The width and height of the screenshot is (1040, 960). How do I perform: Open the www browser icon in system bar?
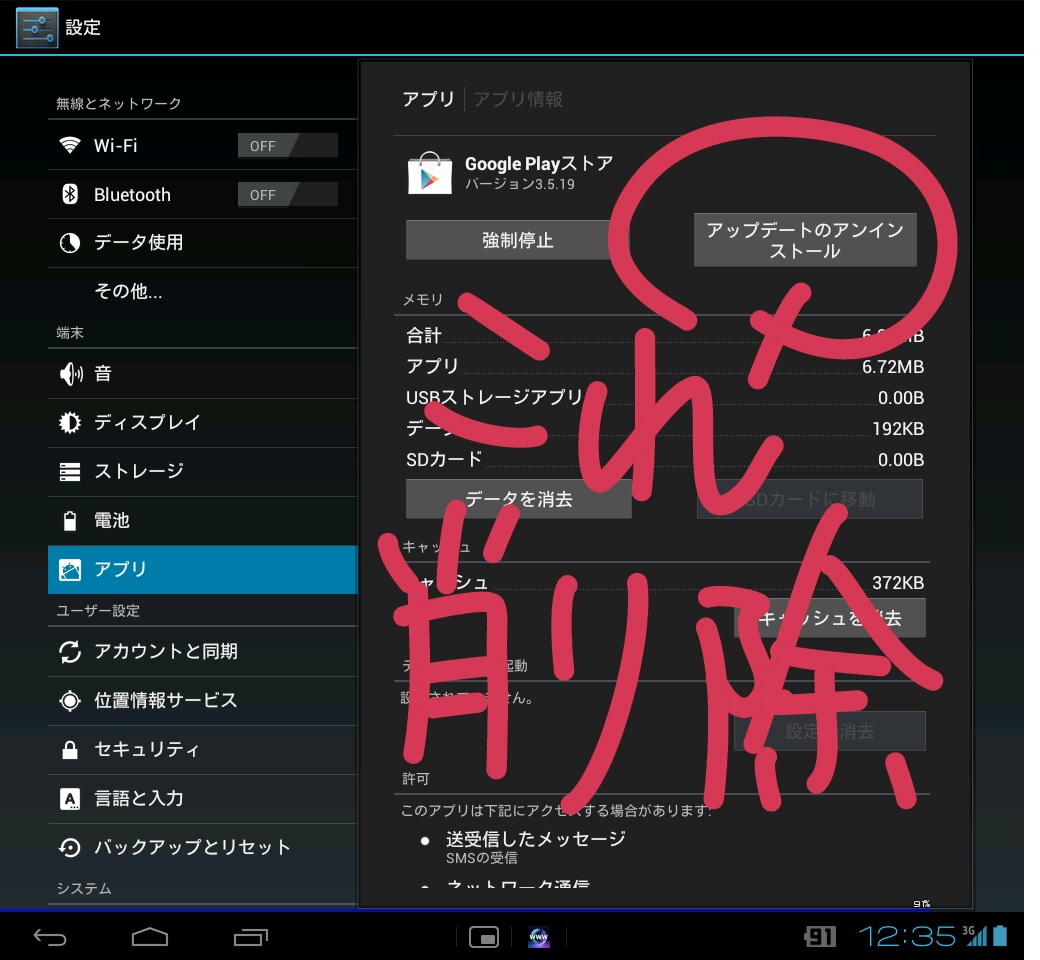coord(539,937)
